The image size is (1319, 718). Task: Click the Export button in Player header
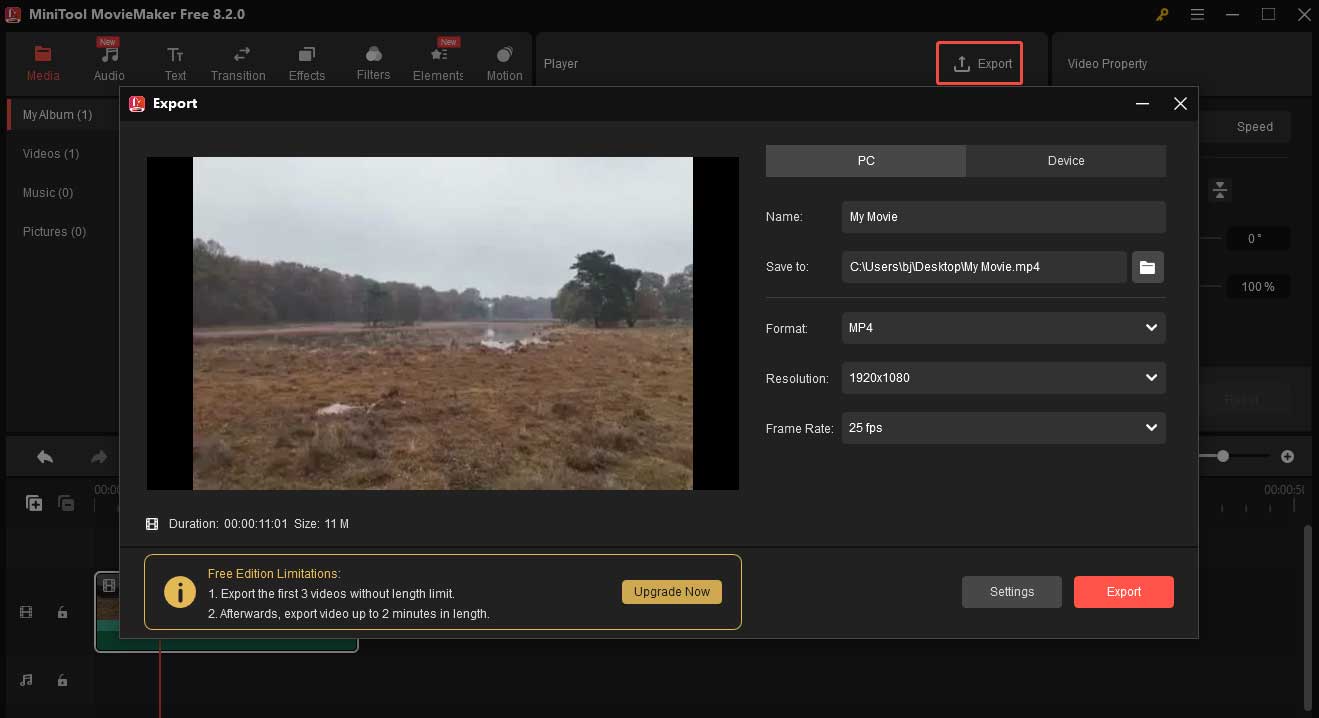click(x=979, y=63)
